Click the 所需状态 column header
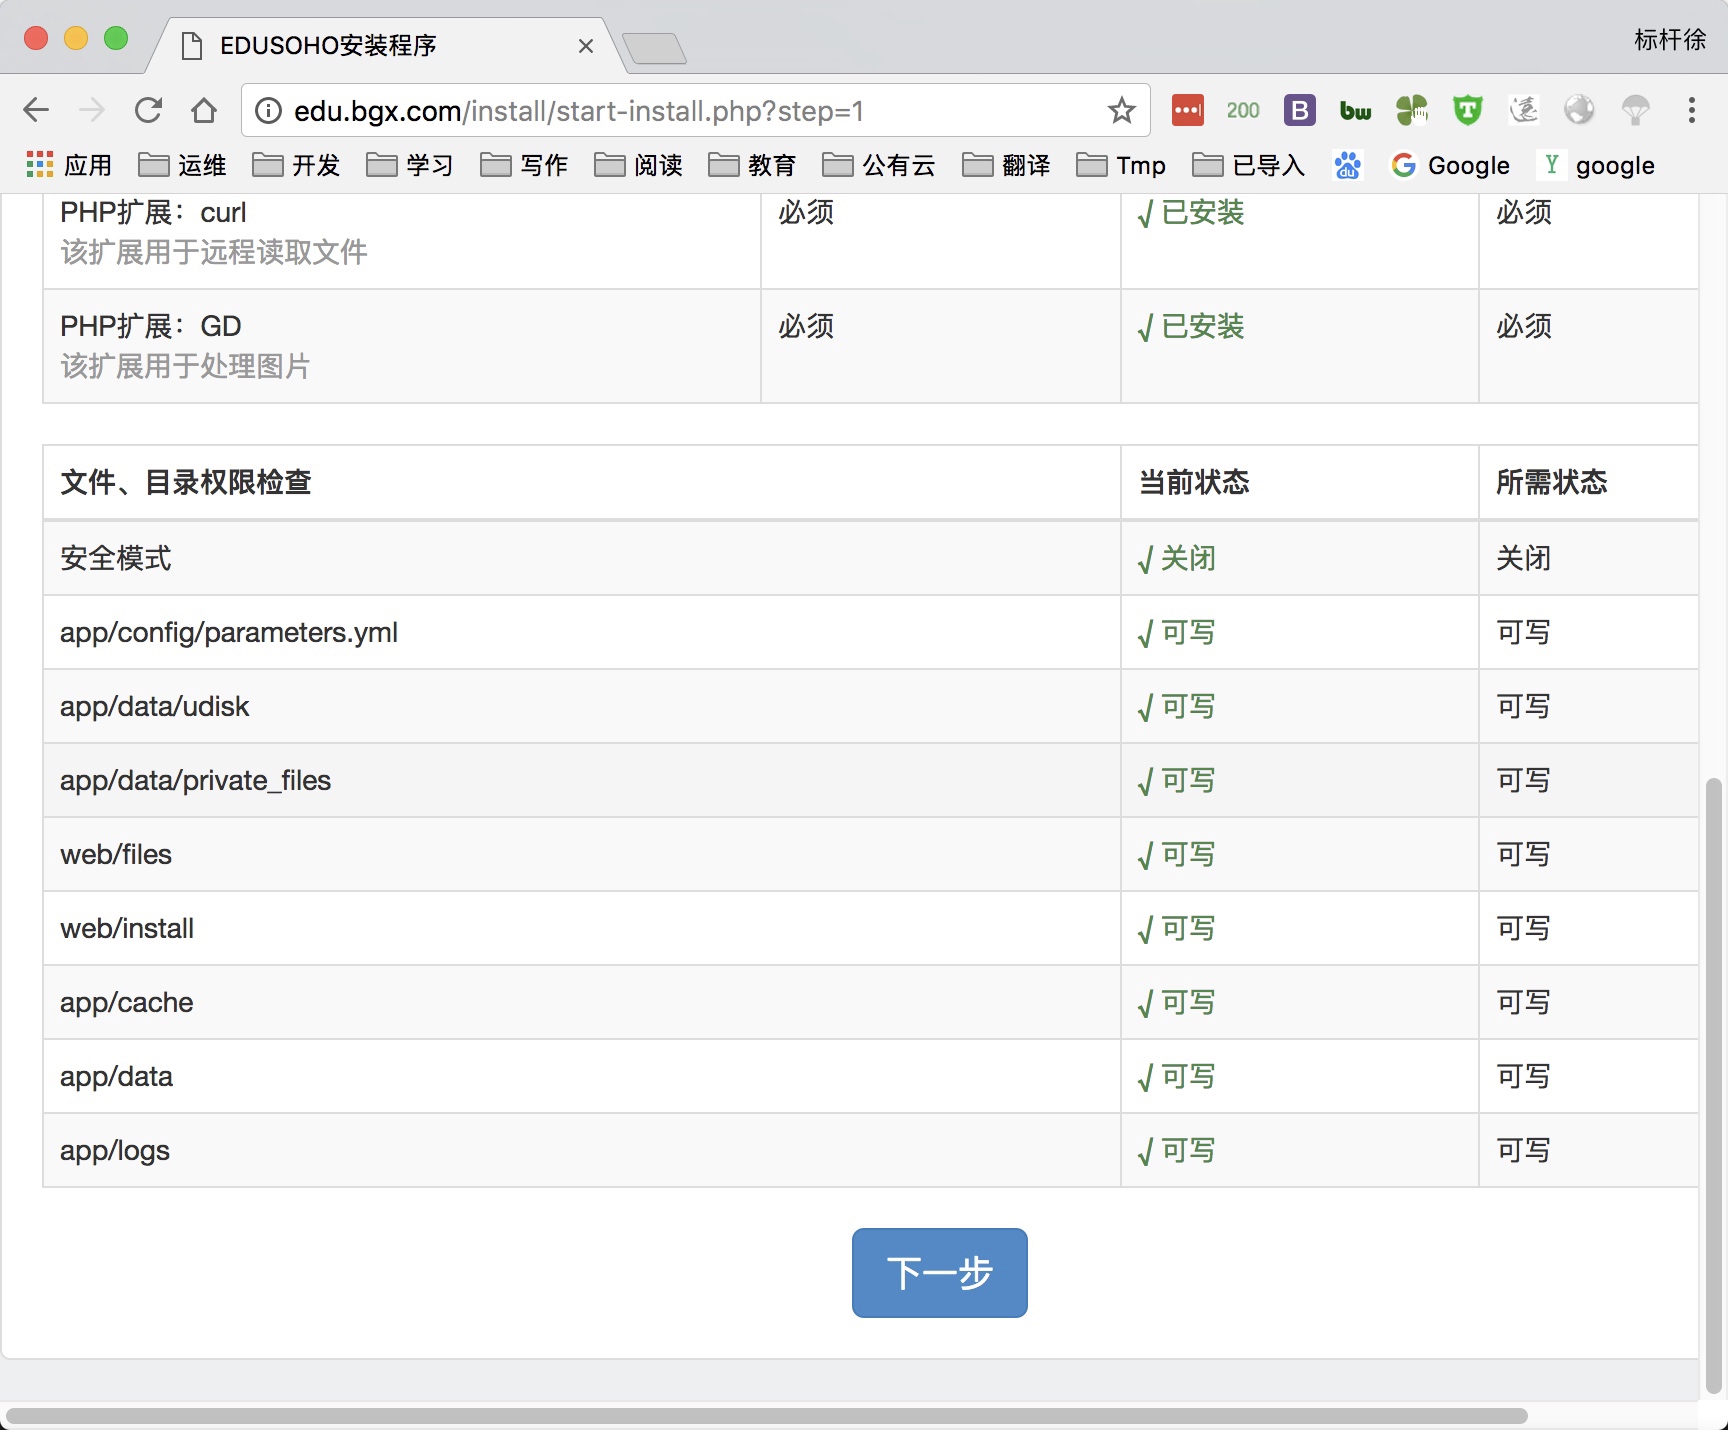This screenshot has width=1728, height=1430. [1551, 482]
